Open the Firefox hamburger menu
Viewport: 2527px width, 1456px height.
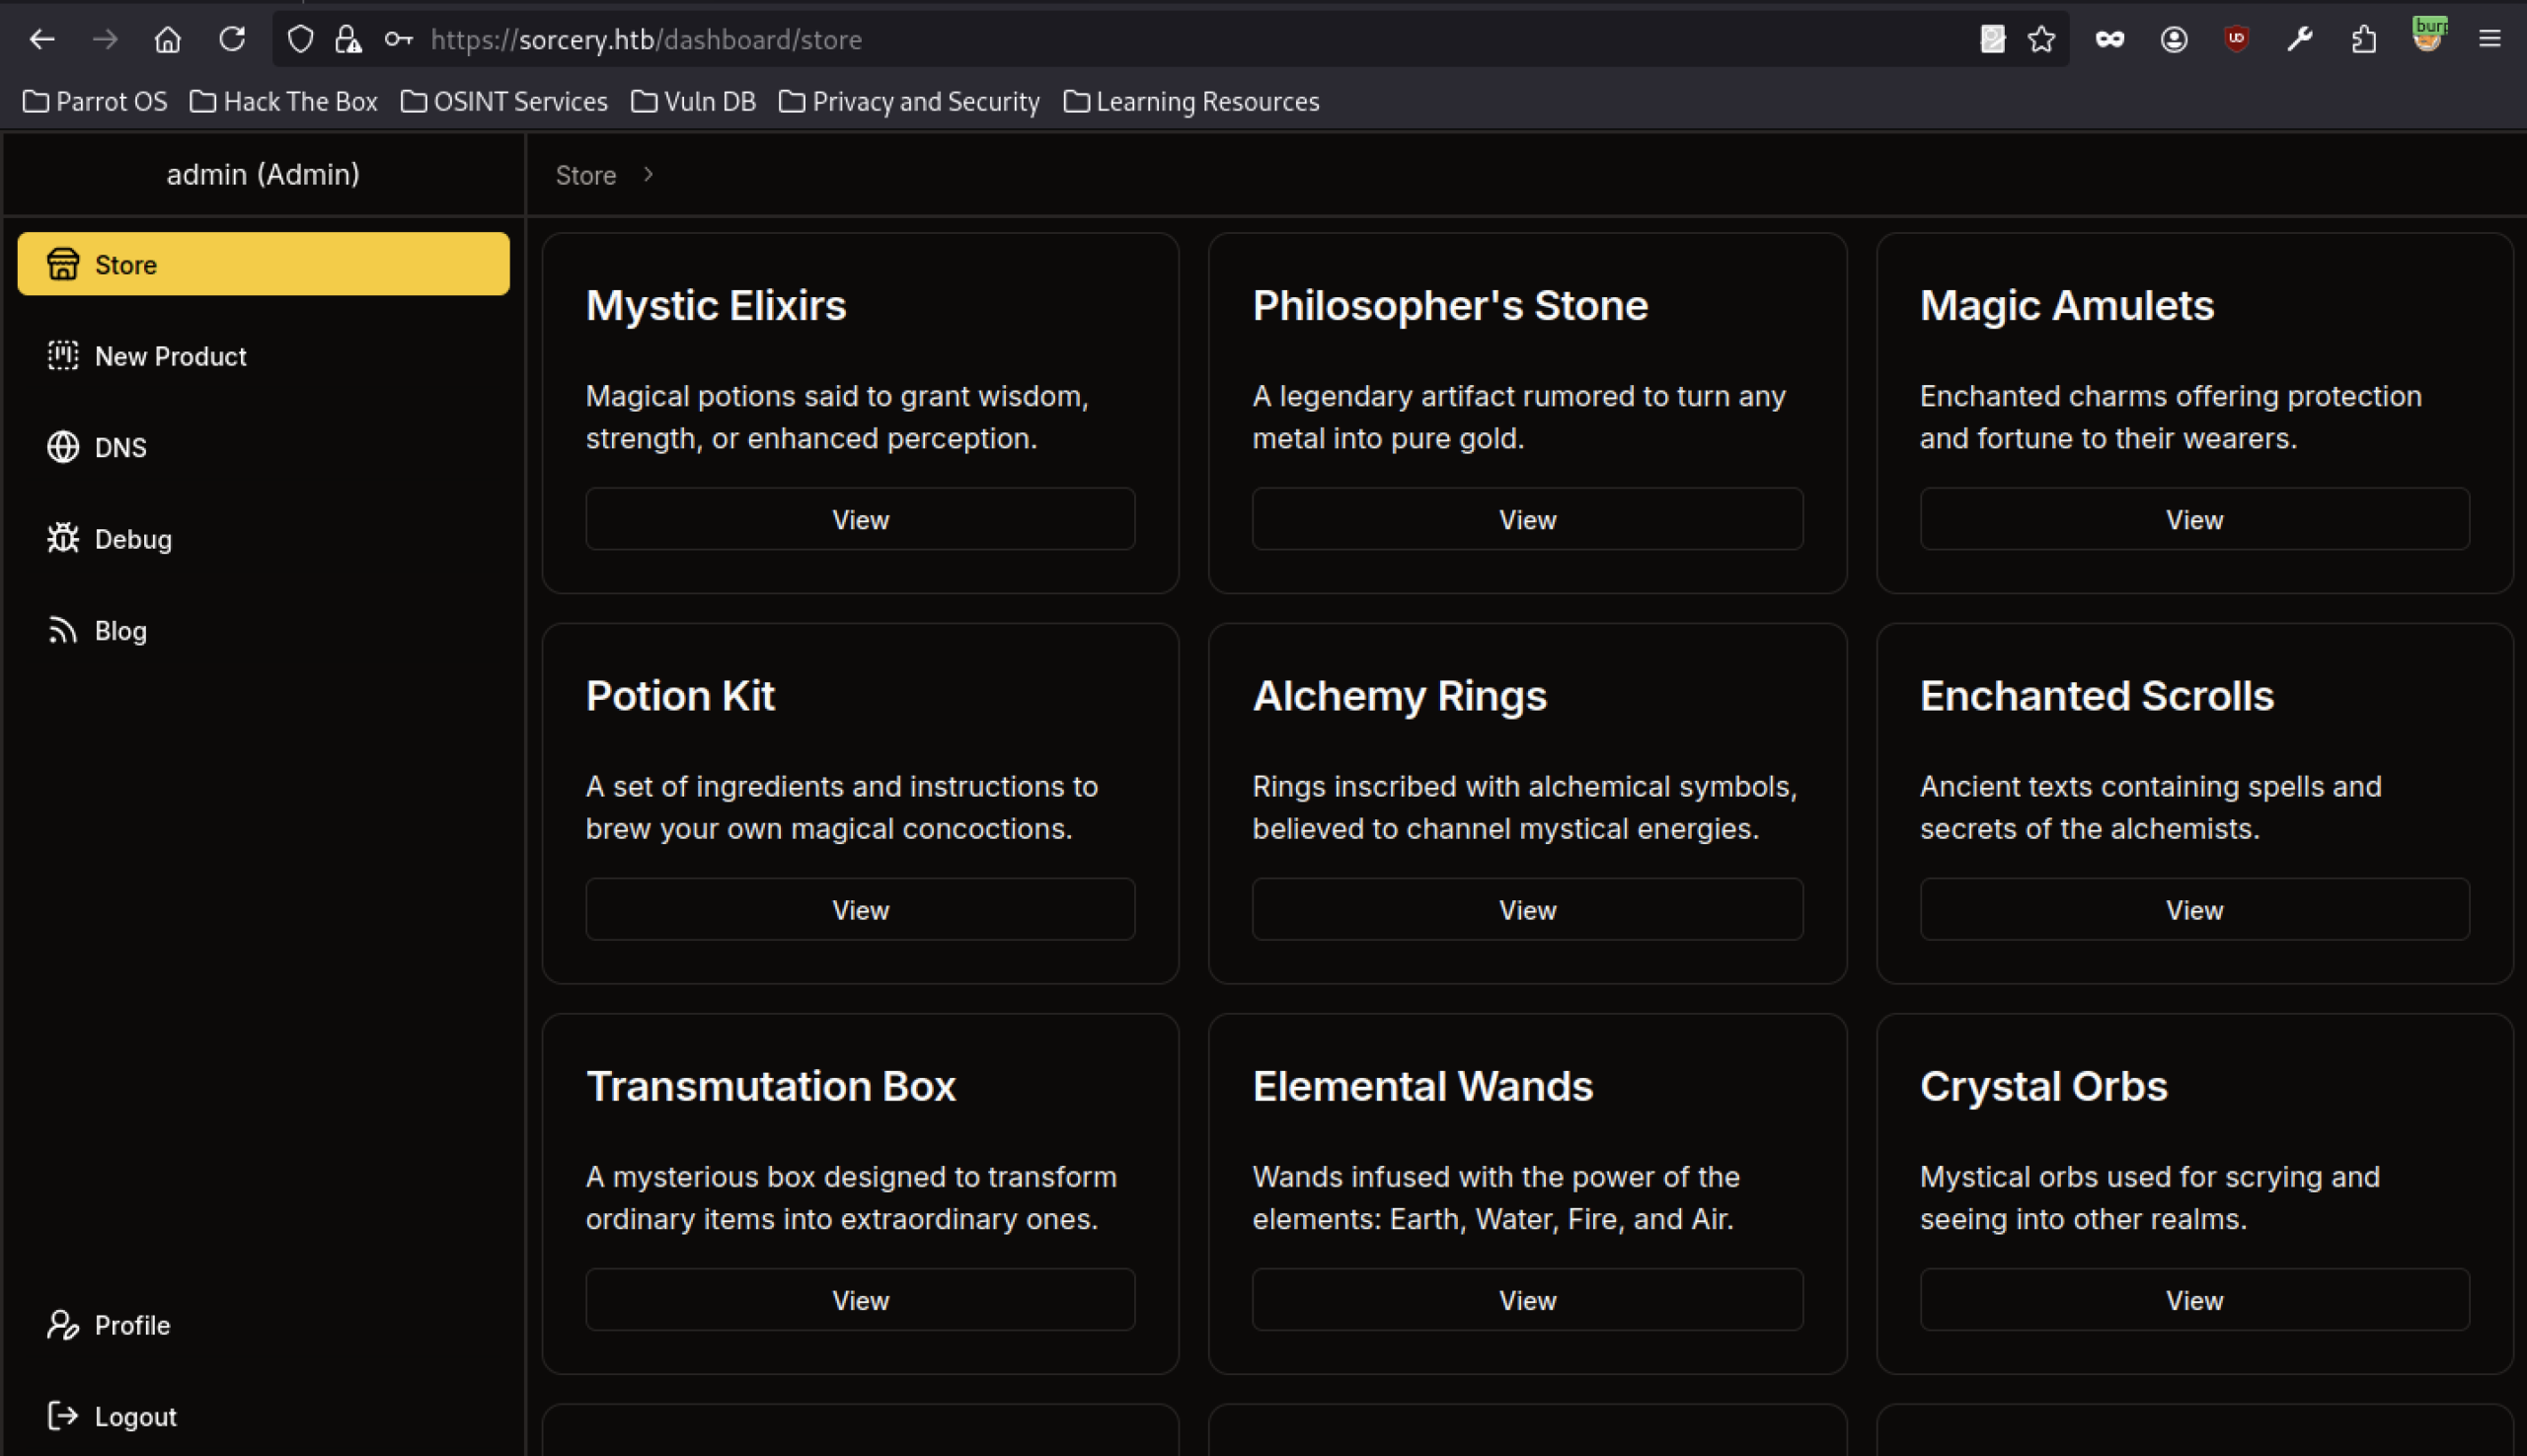pos(2489,39)
